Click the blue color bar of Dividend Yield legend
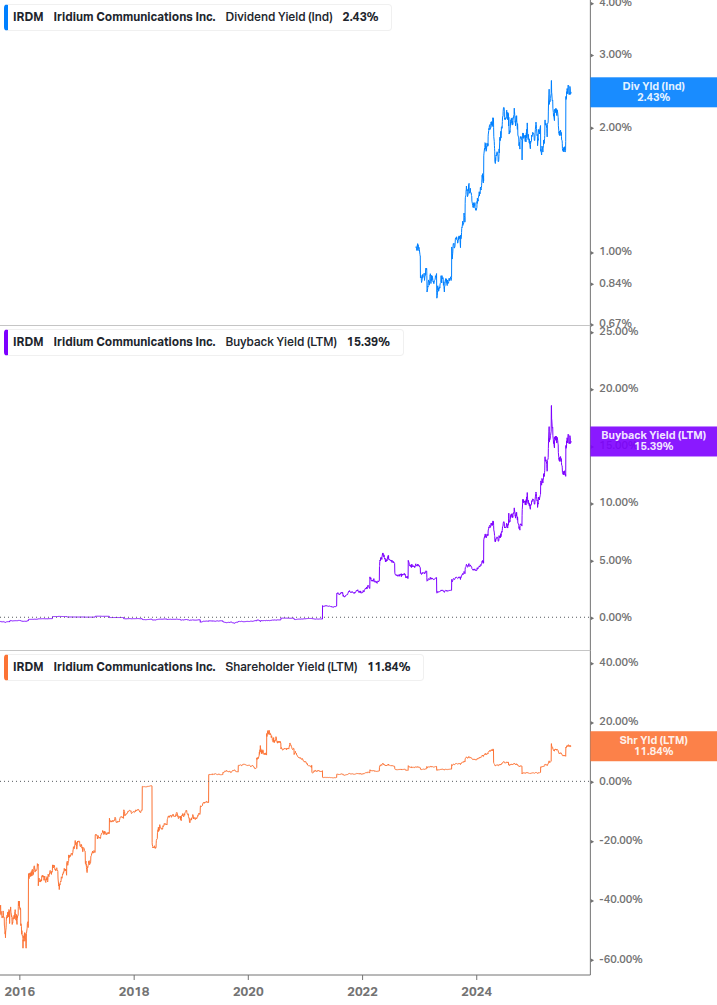 pos(6,17)
